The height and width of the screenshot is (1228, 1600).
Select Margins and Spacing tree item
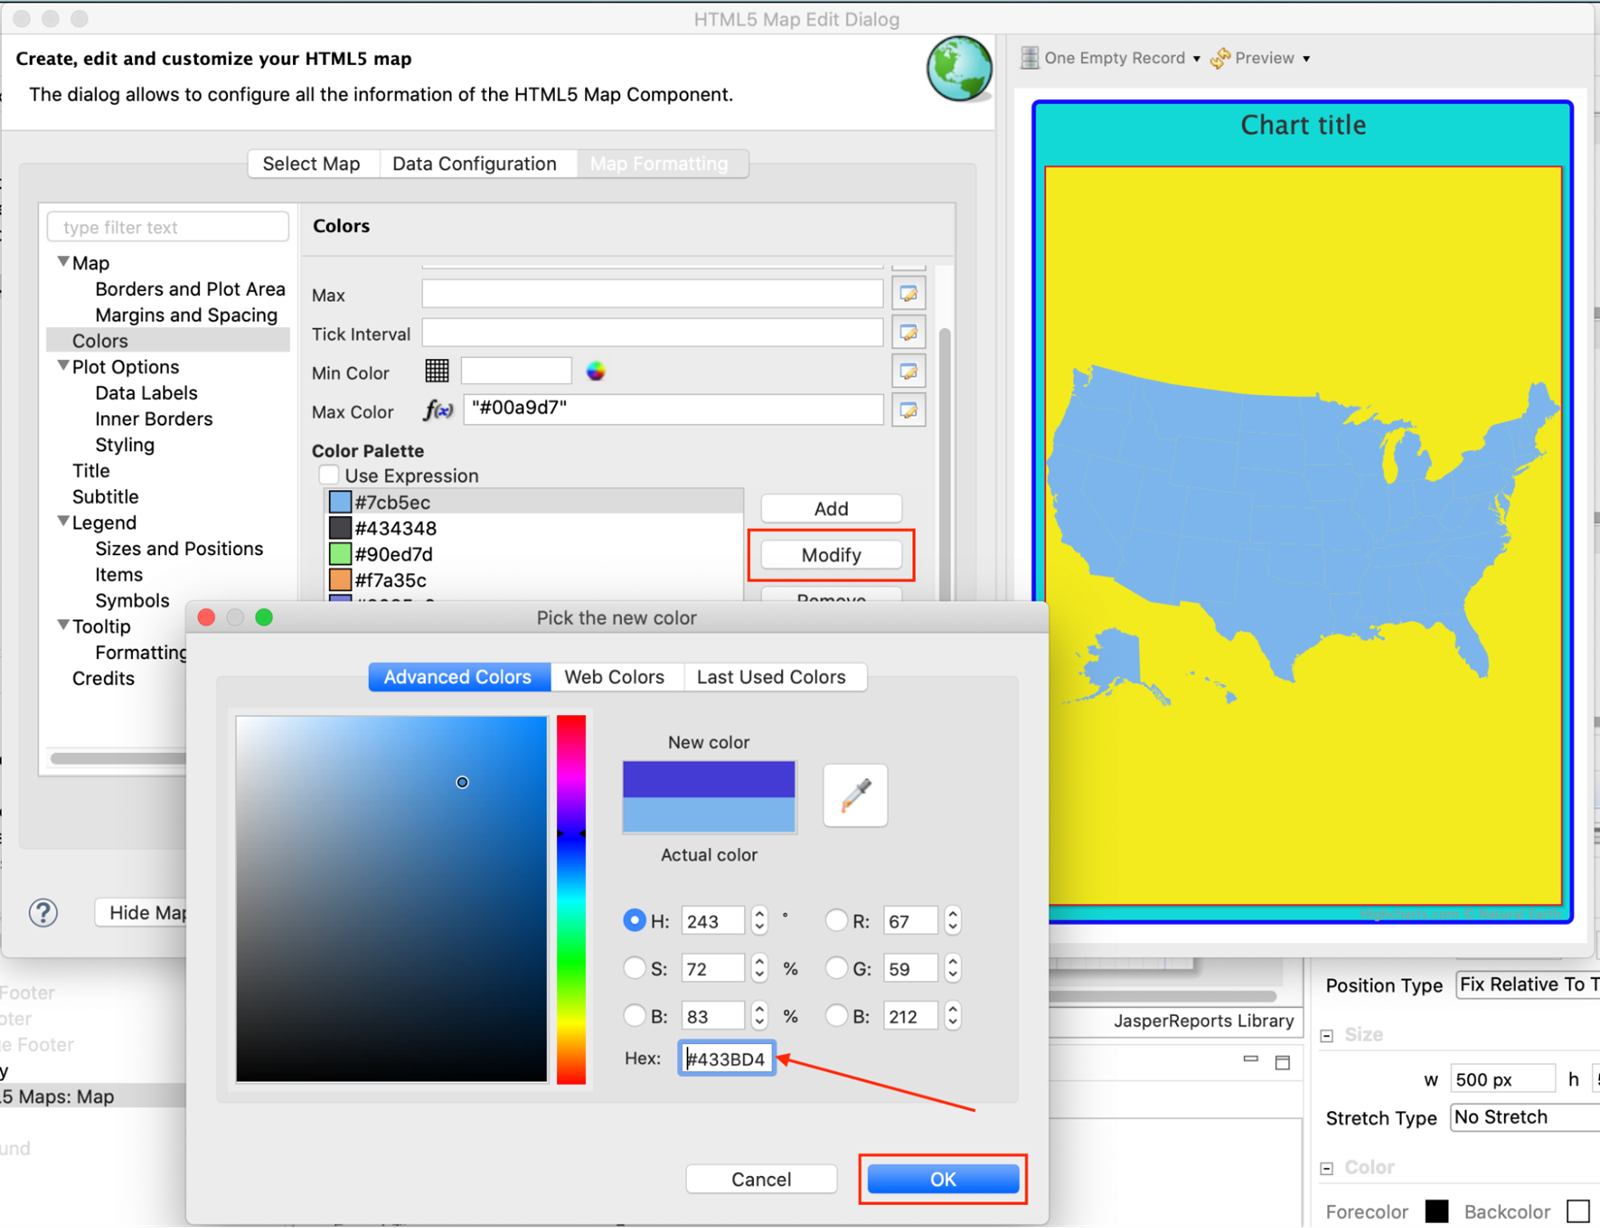coord(186,315)
